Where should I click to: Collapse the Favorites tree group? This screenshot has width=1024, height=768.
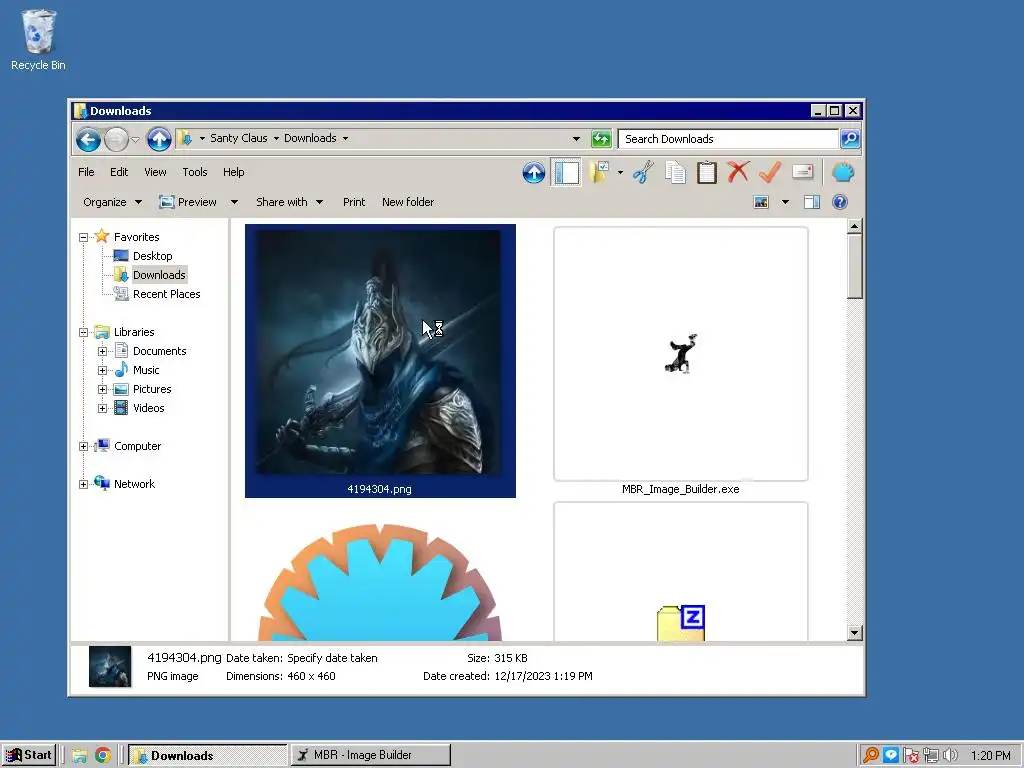coord(84,237)
